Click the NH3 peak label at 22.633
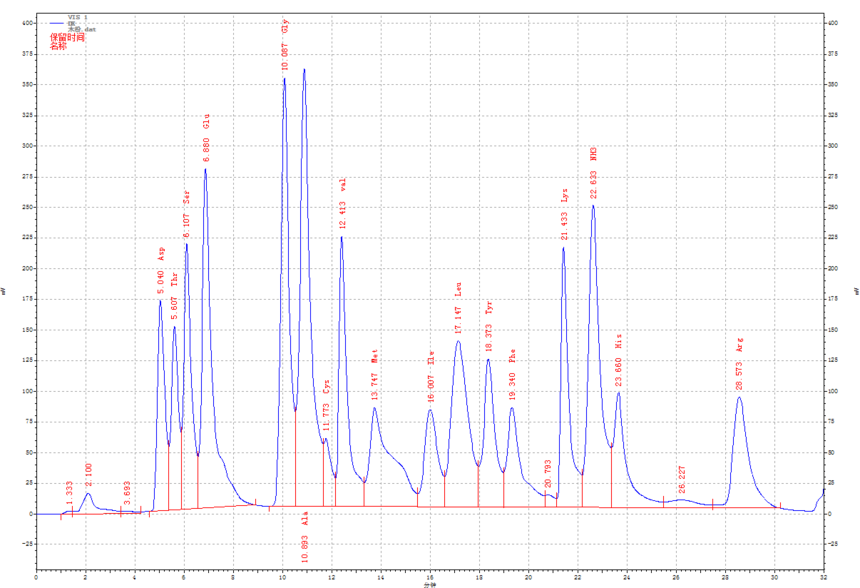This screenshot has height=588, width=860. click(x=593, y=173)
